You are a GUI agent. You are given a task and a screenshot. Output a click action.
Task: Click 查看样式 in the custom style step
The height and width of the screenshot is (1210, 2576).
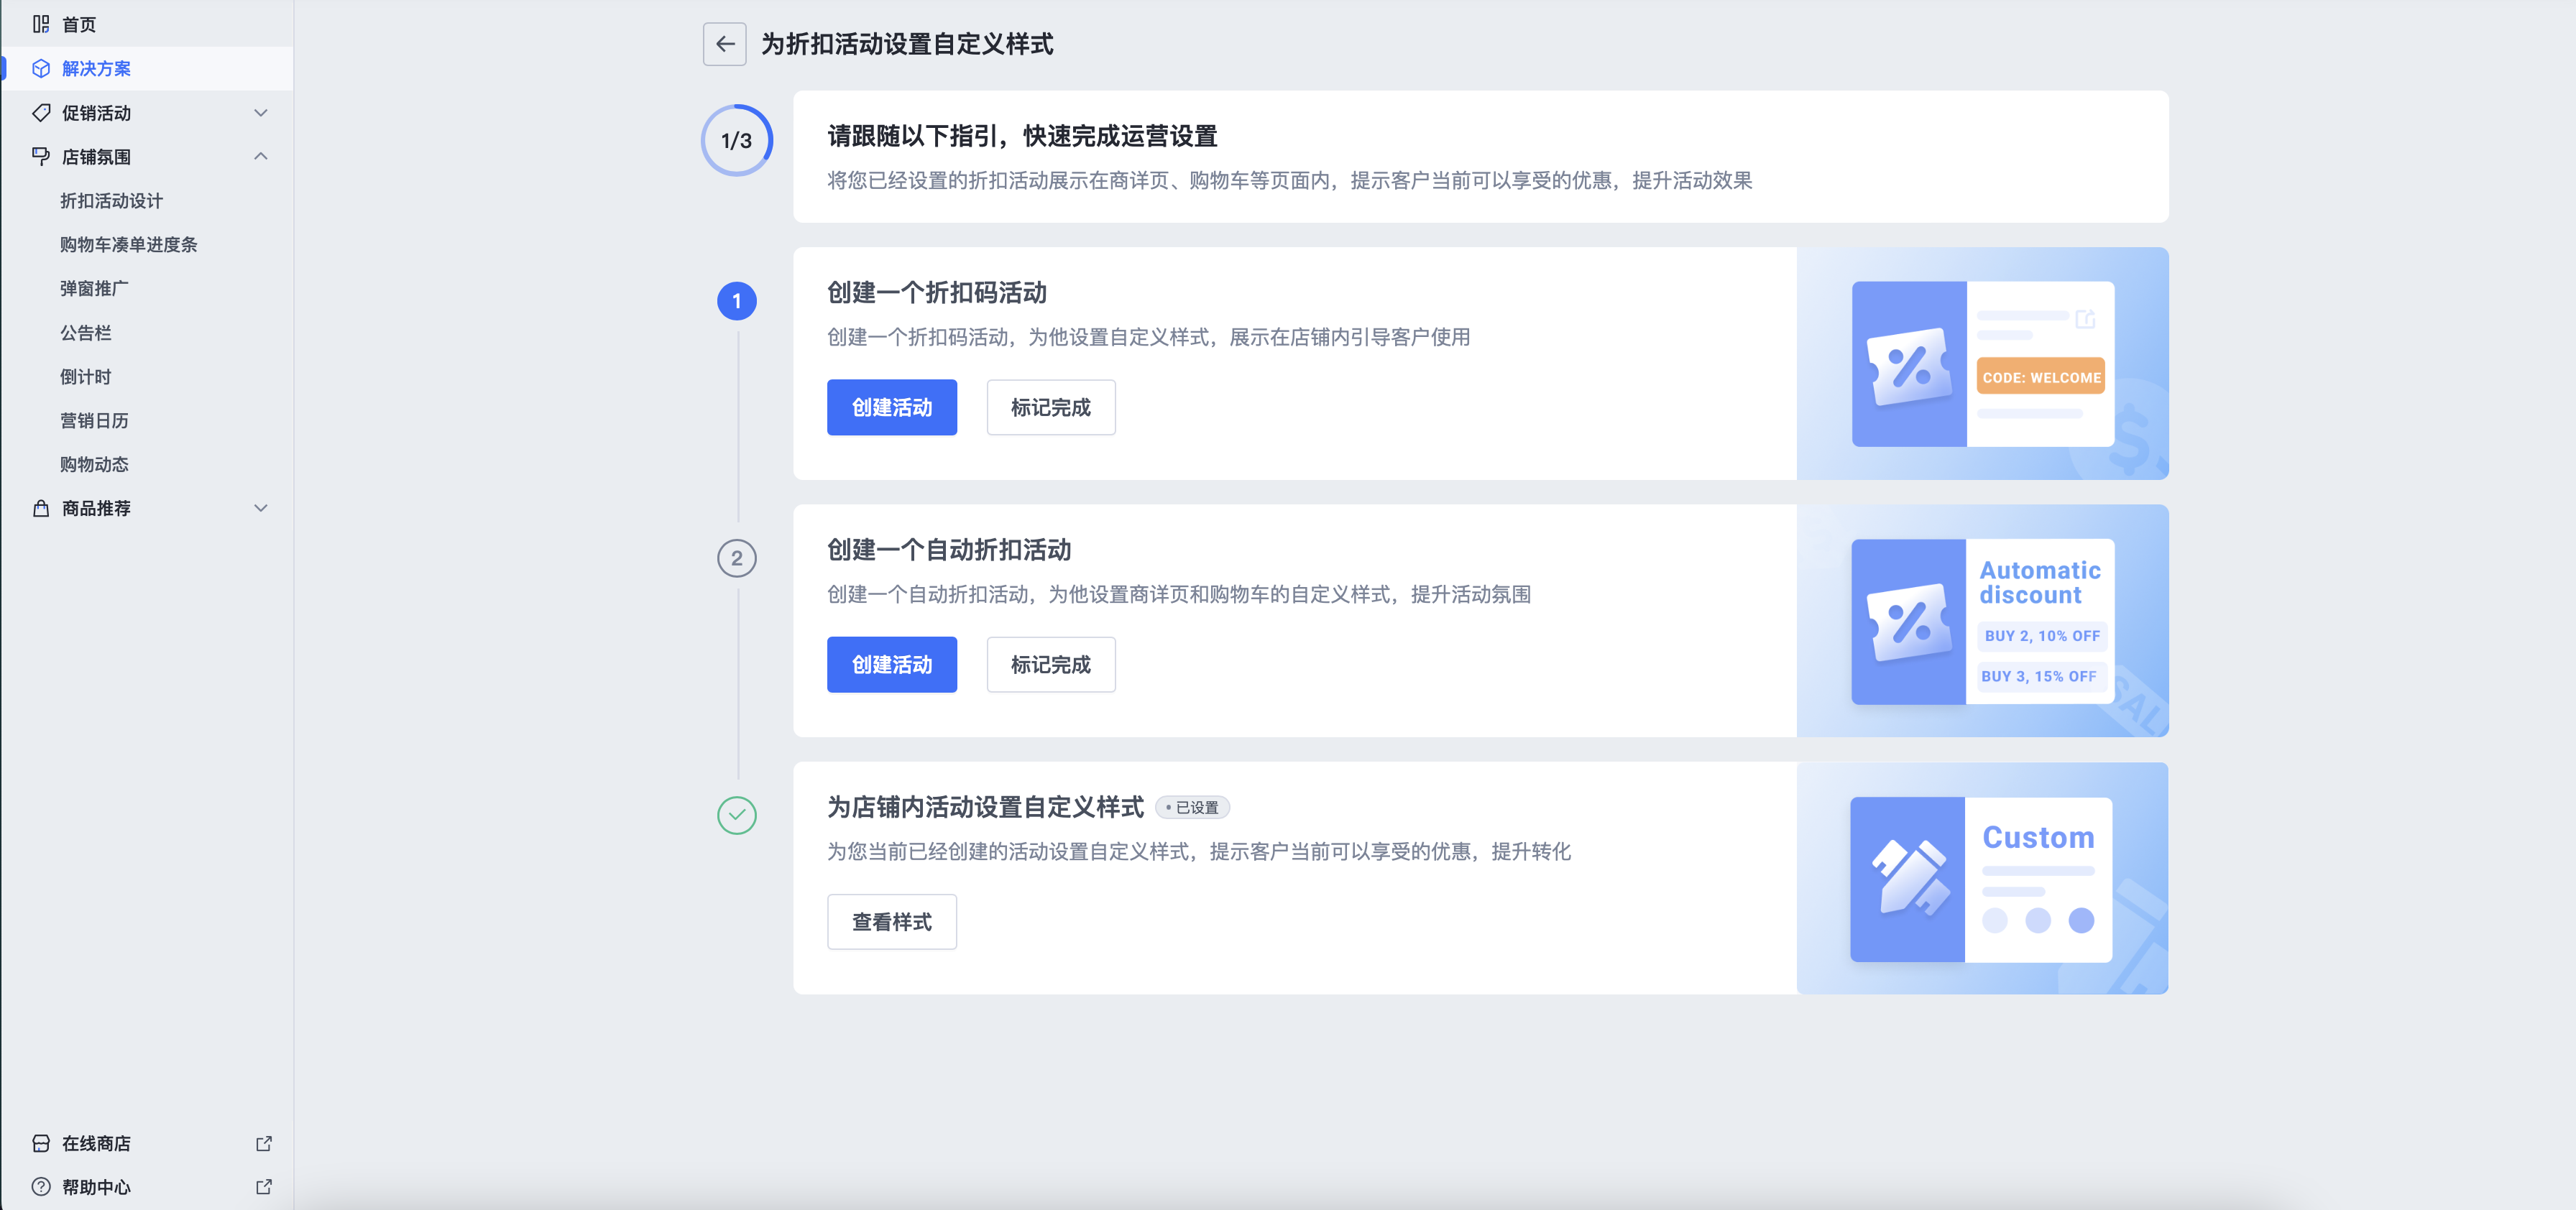[x=891, y=921]
